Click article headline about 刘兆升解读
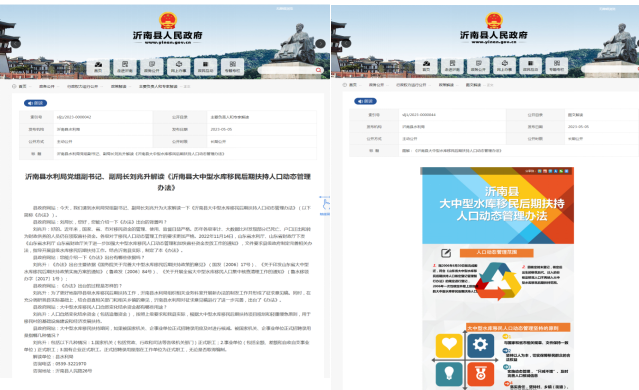Image resolution: width=639 pixels, height=390 pixels. pos(167,182)
